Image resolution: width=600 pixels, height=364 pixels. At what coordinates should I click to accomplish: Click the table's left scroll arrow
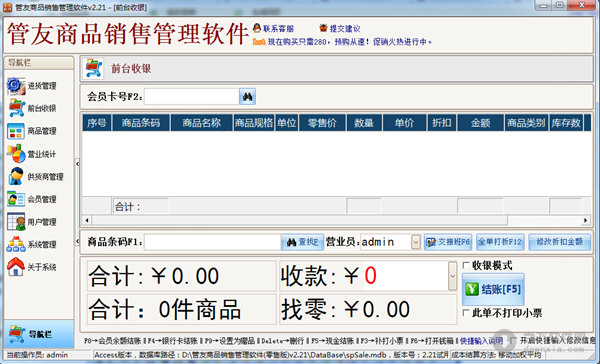tap(87, 220)
